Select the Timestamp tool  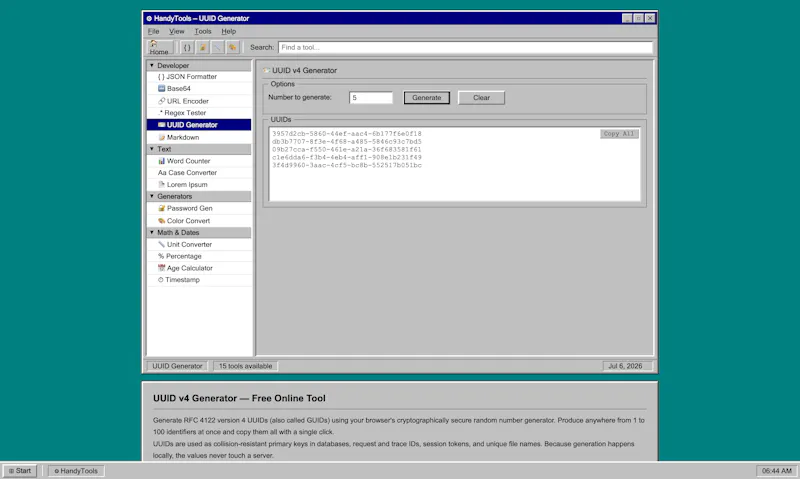[x=199, y=280]
